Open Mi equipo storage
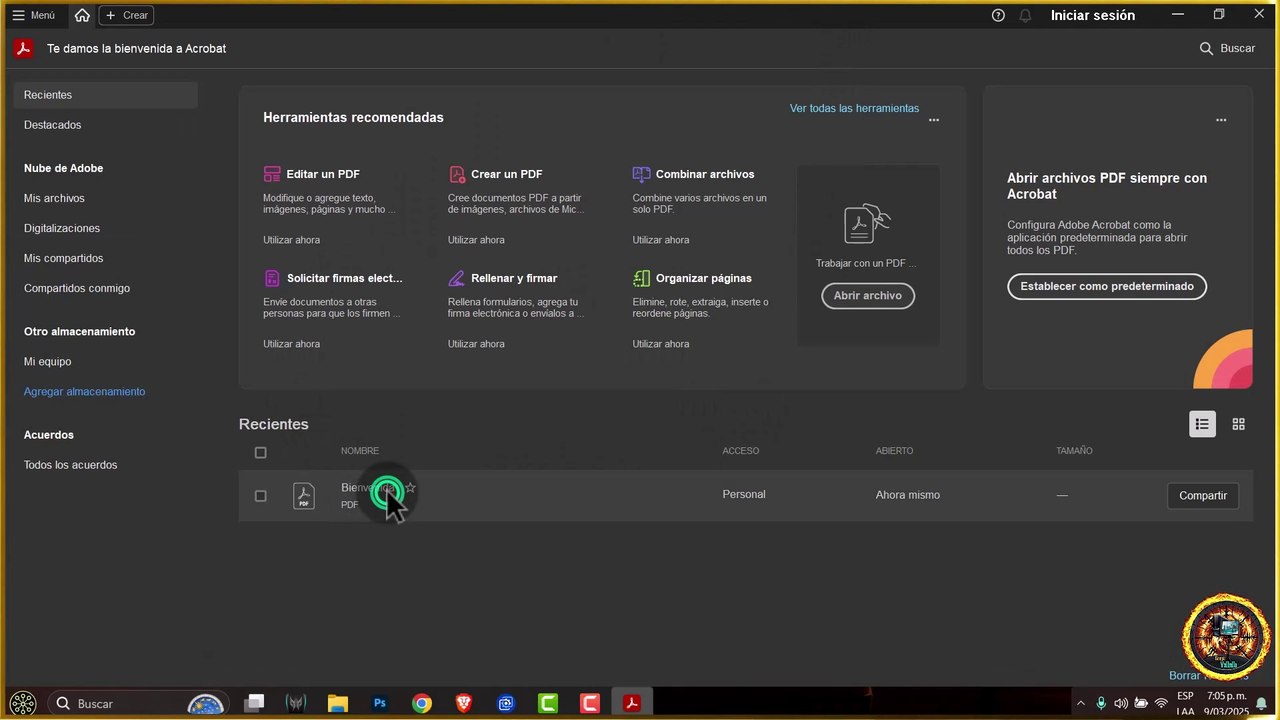This screenshot has height=720, width=1280. click(x=47, y=361)
